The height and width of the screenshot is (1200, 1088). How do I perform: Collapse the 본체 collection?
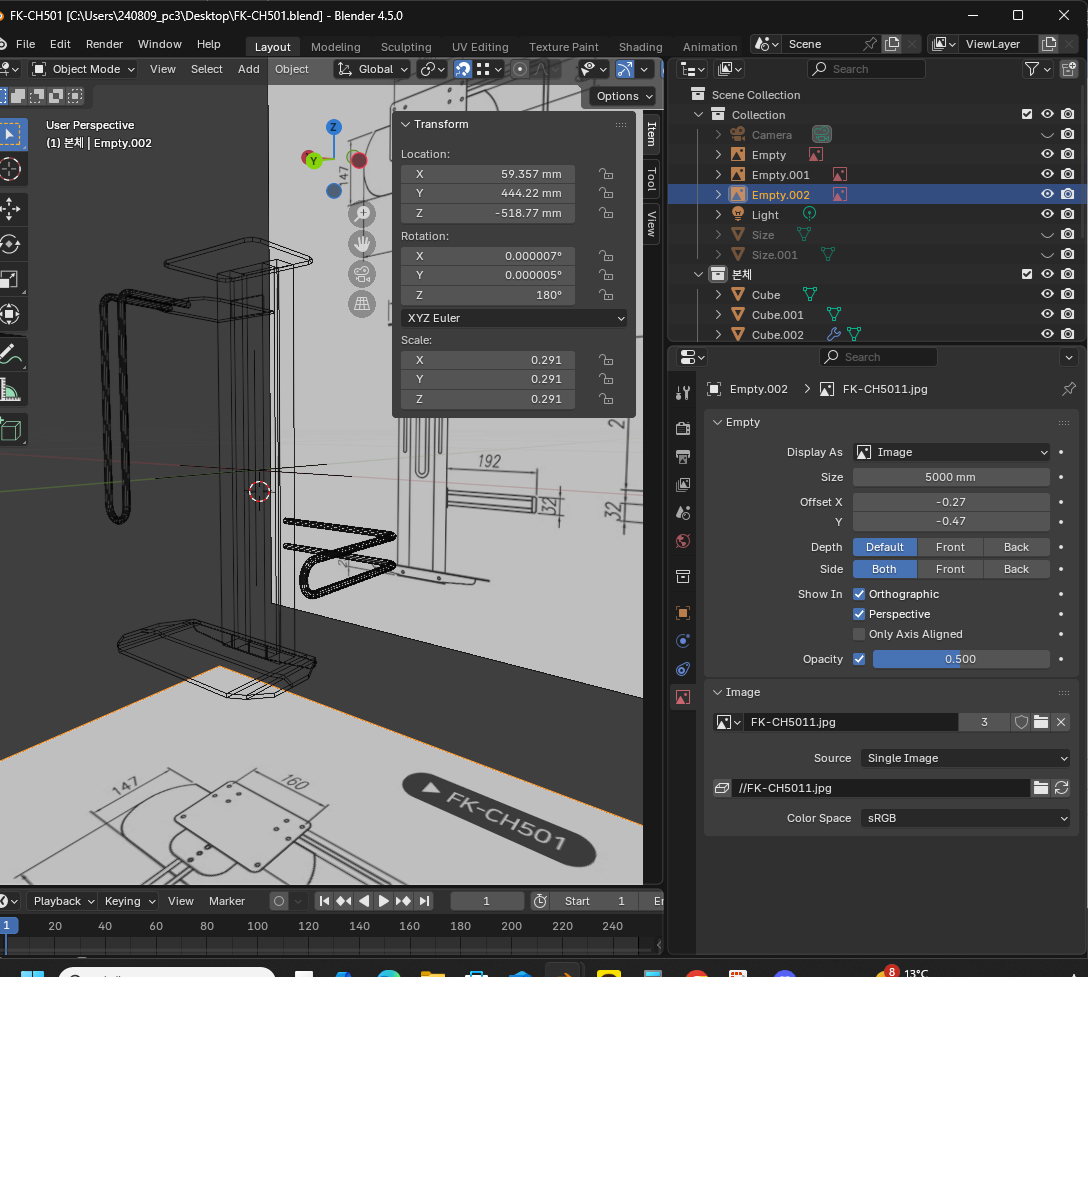pos(698,274)
